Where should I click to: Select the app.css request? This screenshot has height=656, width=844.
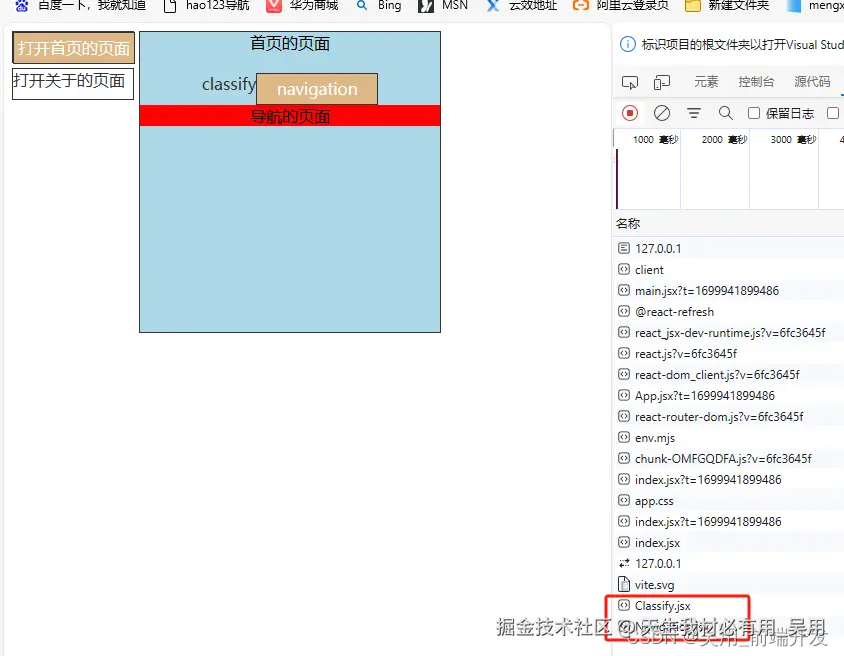(730, 500)
